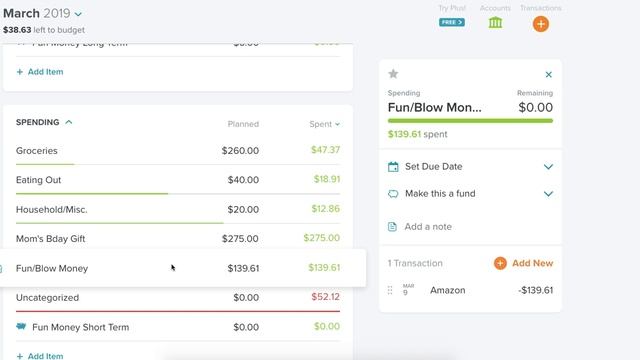Click the orange Transactions plus icon
640x360 pixels.
coord(540,24)
